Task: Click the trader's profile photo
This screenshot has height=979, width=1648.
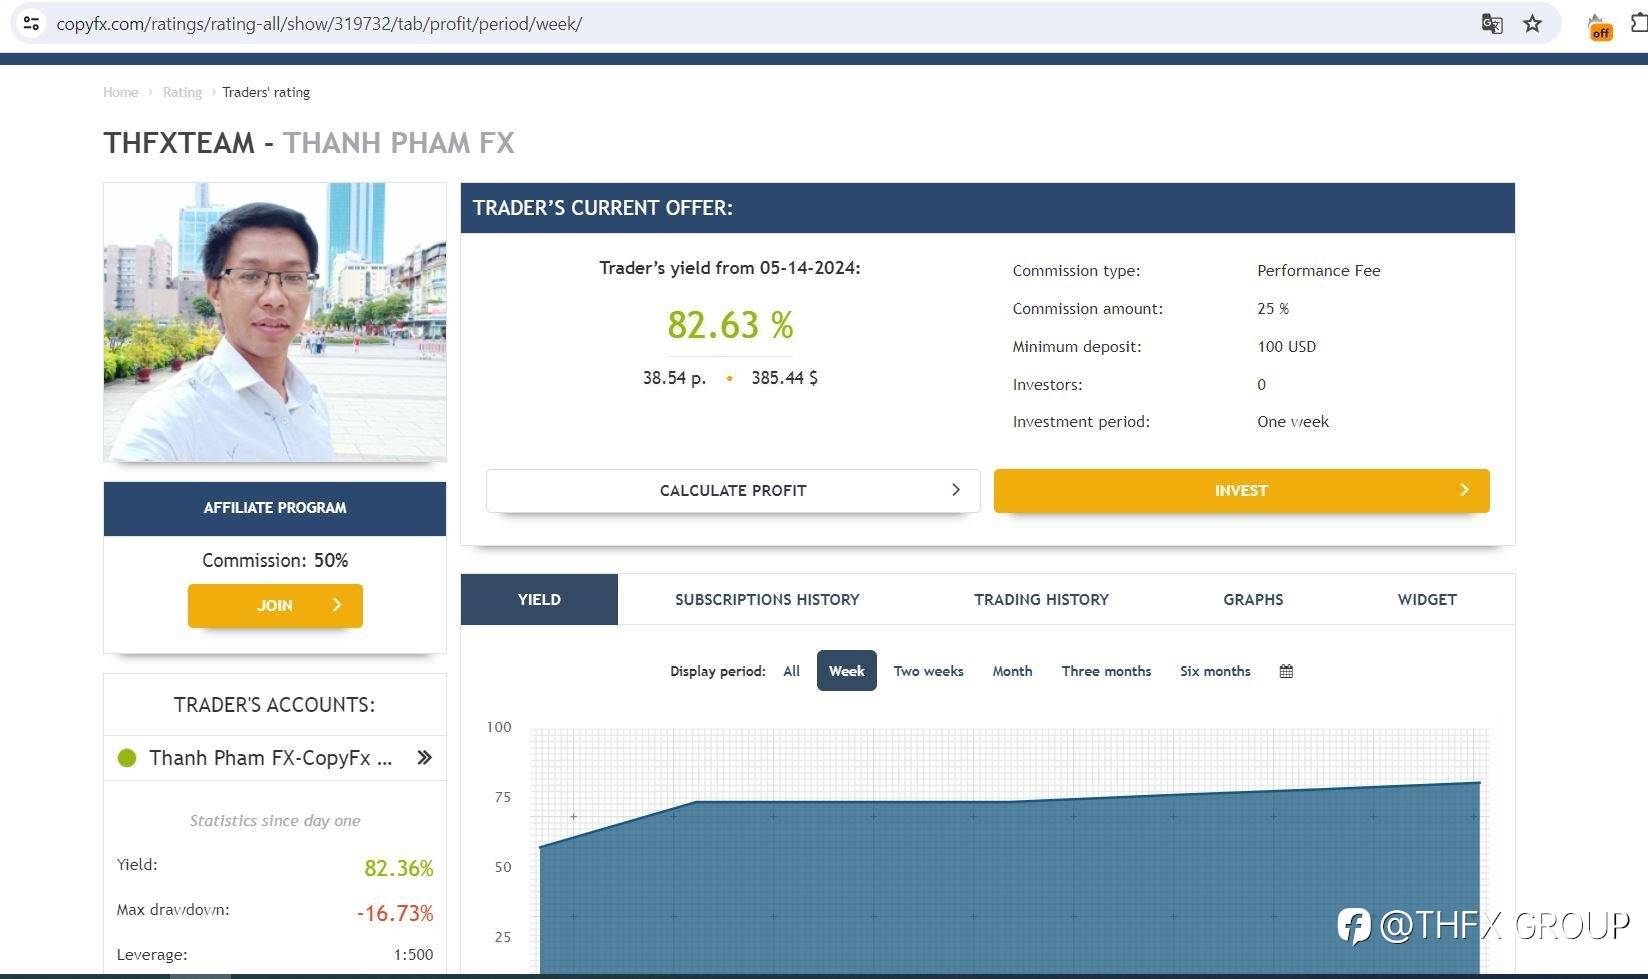Action: (275, 322)
